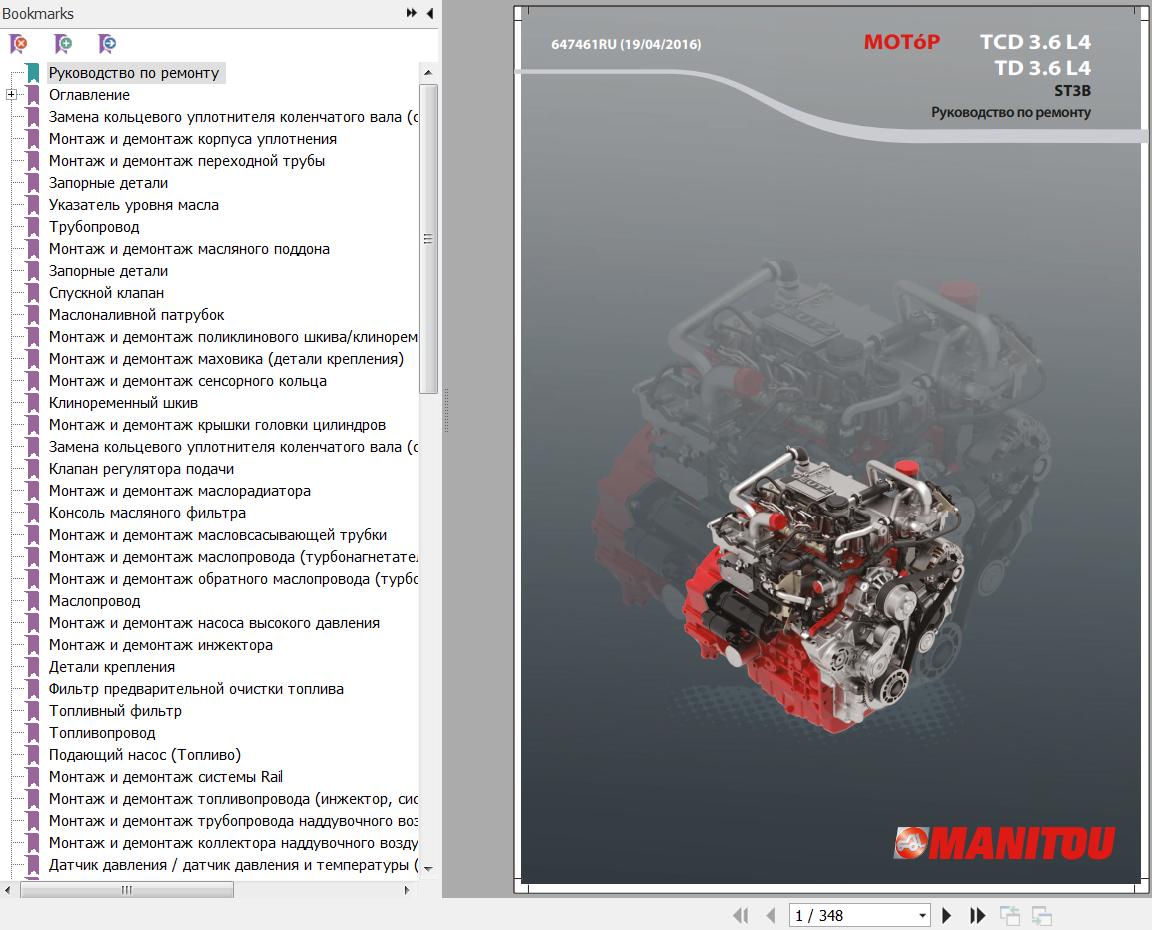1152x930 pixels.
Task: Open the Спускной клапан bookmark
Action: point(107,293)
